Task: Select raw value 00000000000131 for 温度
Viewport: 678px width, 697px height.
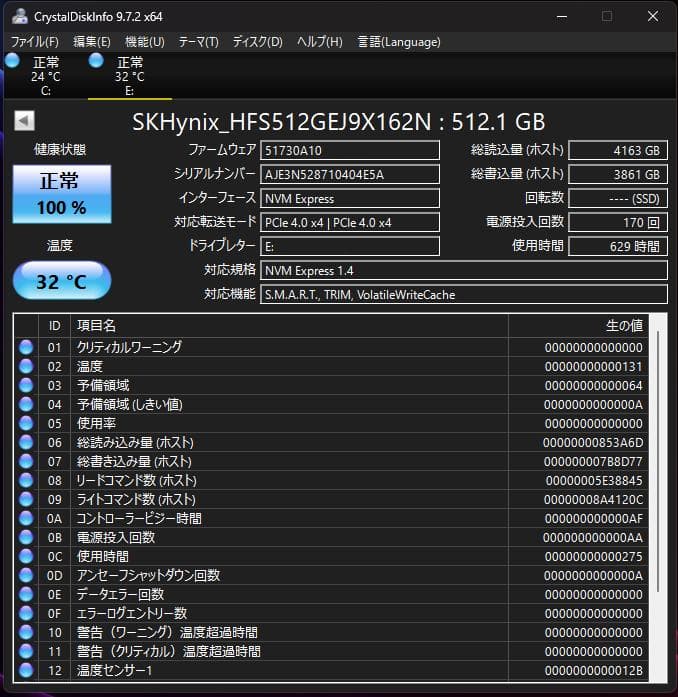Action: 594,367
